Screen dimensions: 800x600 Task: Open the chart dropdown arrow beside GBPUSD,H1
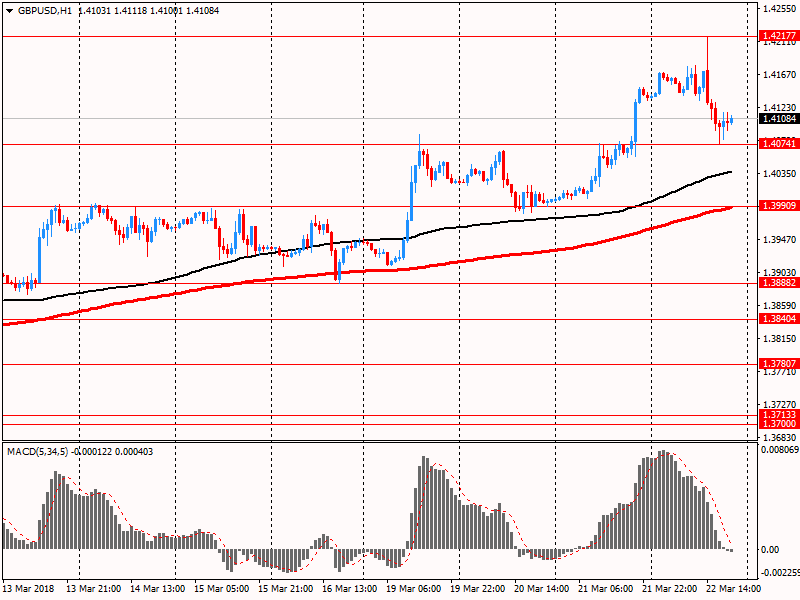[x=9, y=11]
